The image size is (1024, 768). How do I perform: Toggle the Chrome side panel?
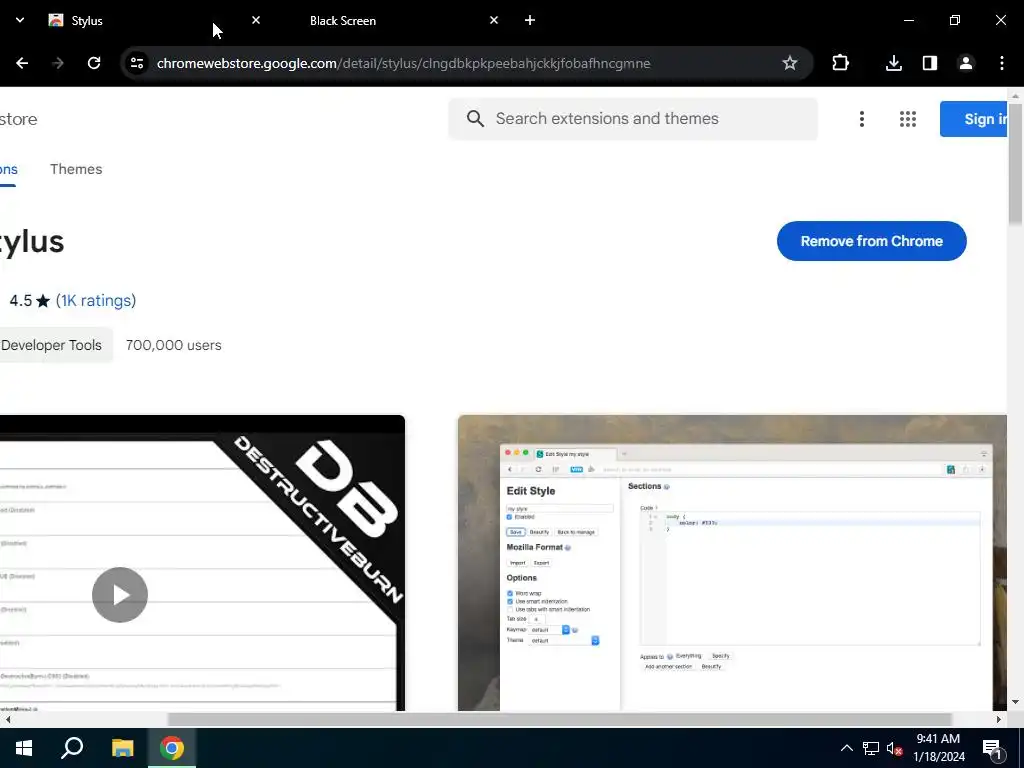pyautogui.click(x=929, y=63)
